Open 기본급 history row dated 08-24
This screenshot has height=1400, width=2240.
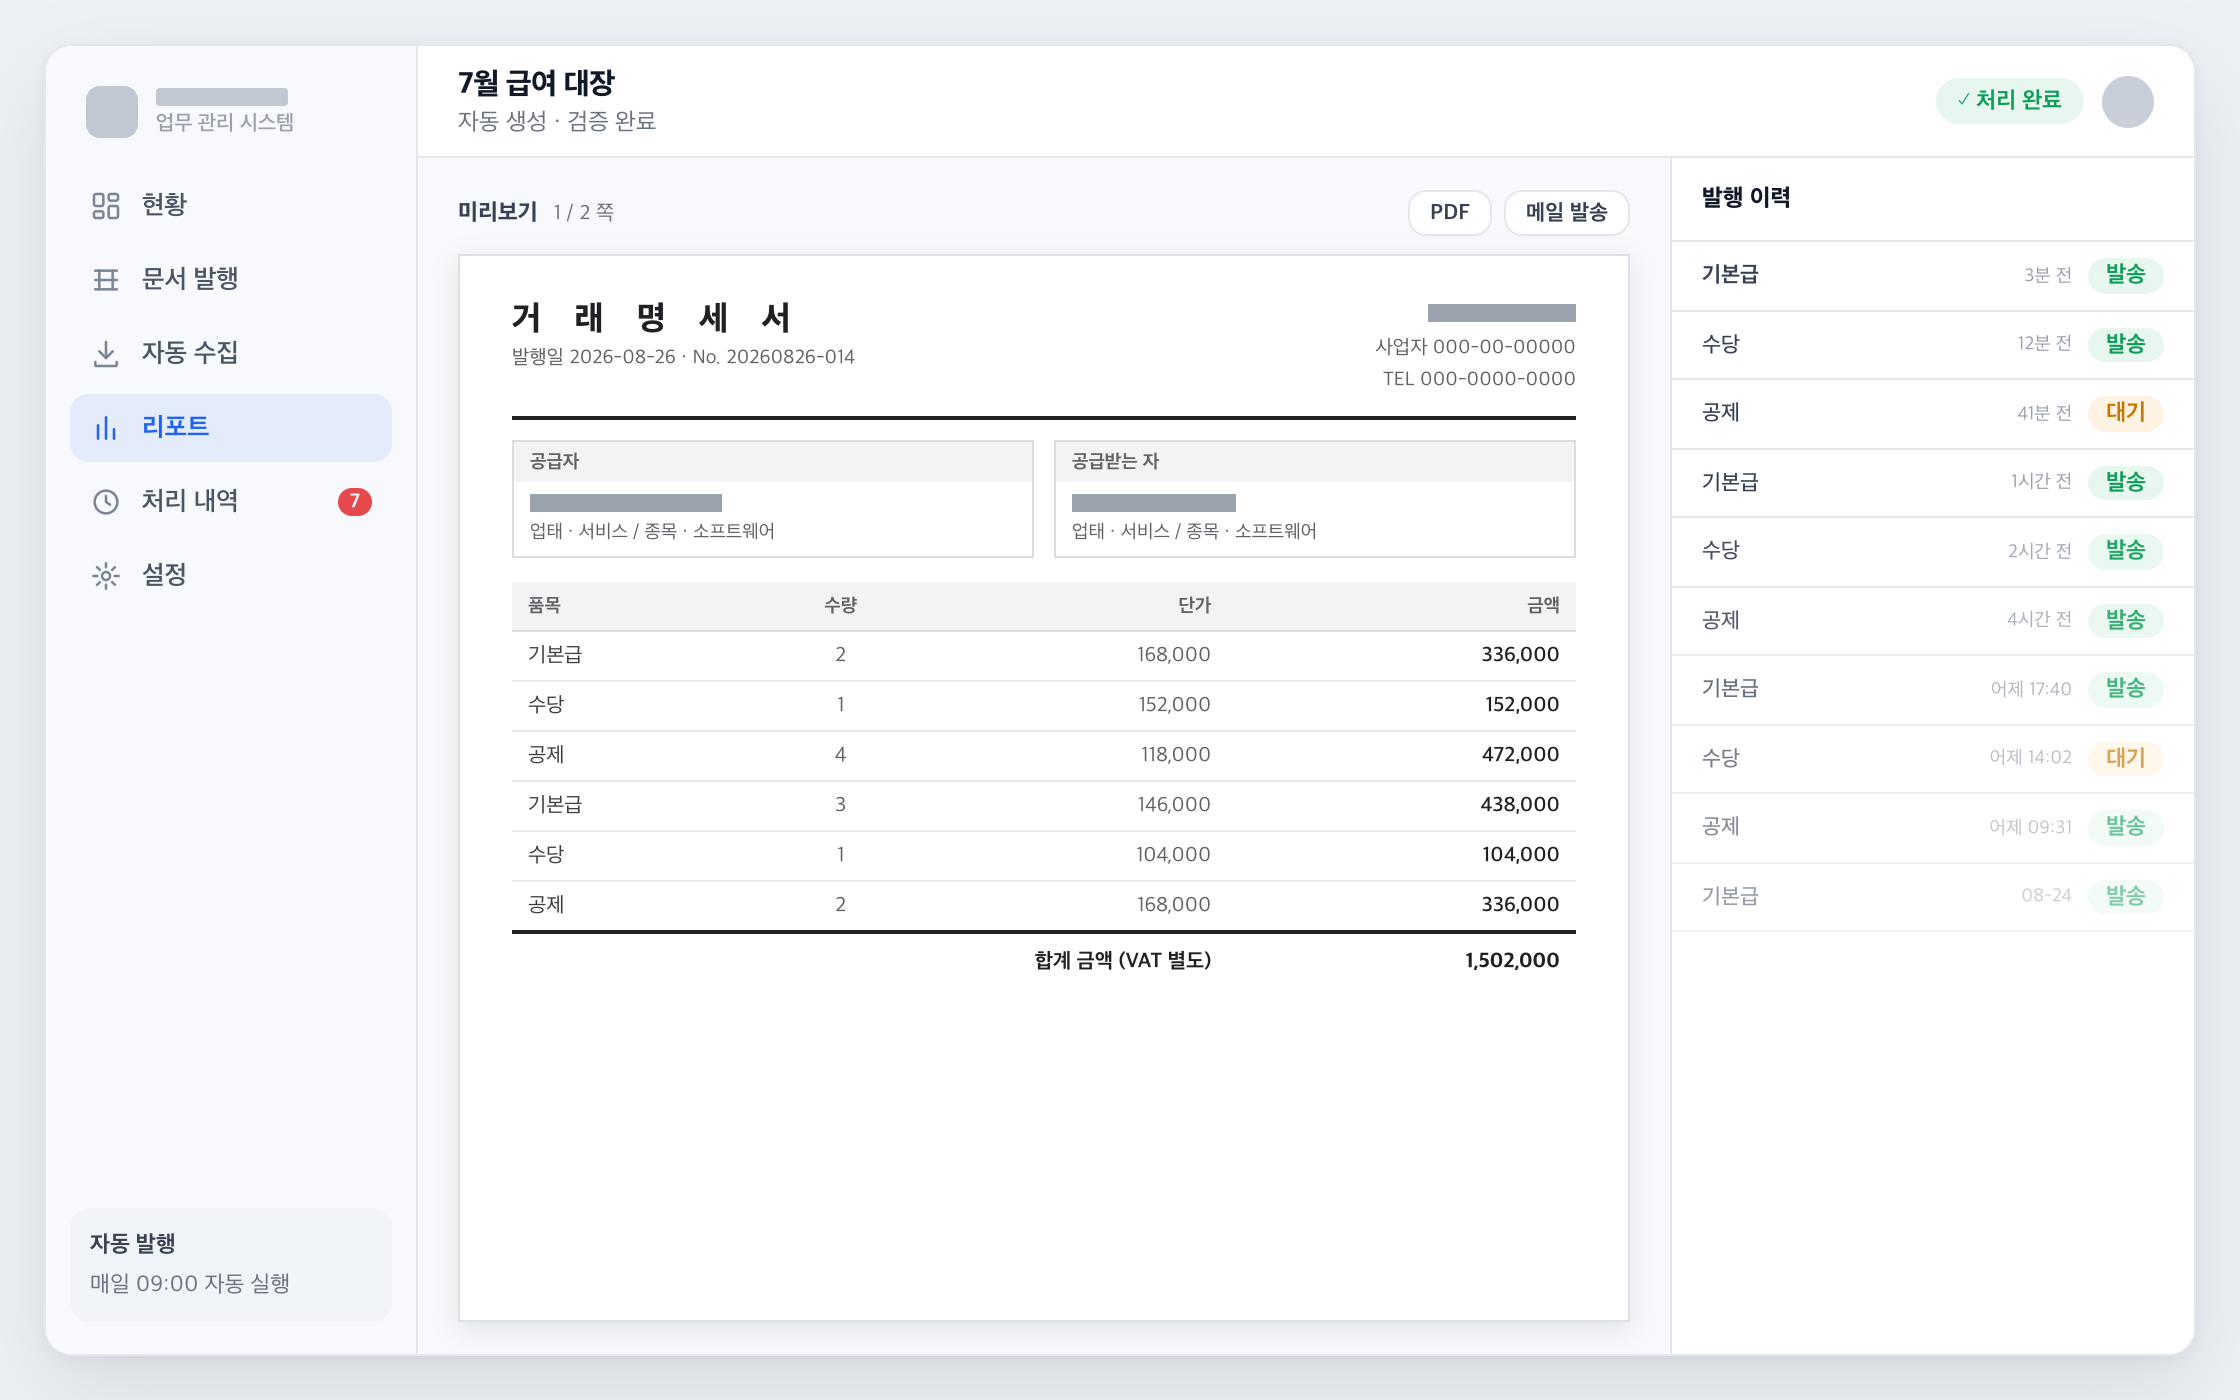(1933, 896)
